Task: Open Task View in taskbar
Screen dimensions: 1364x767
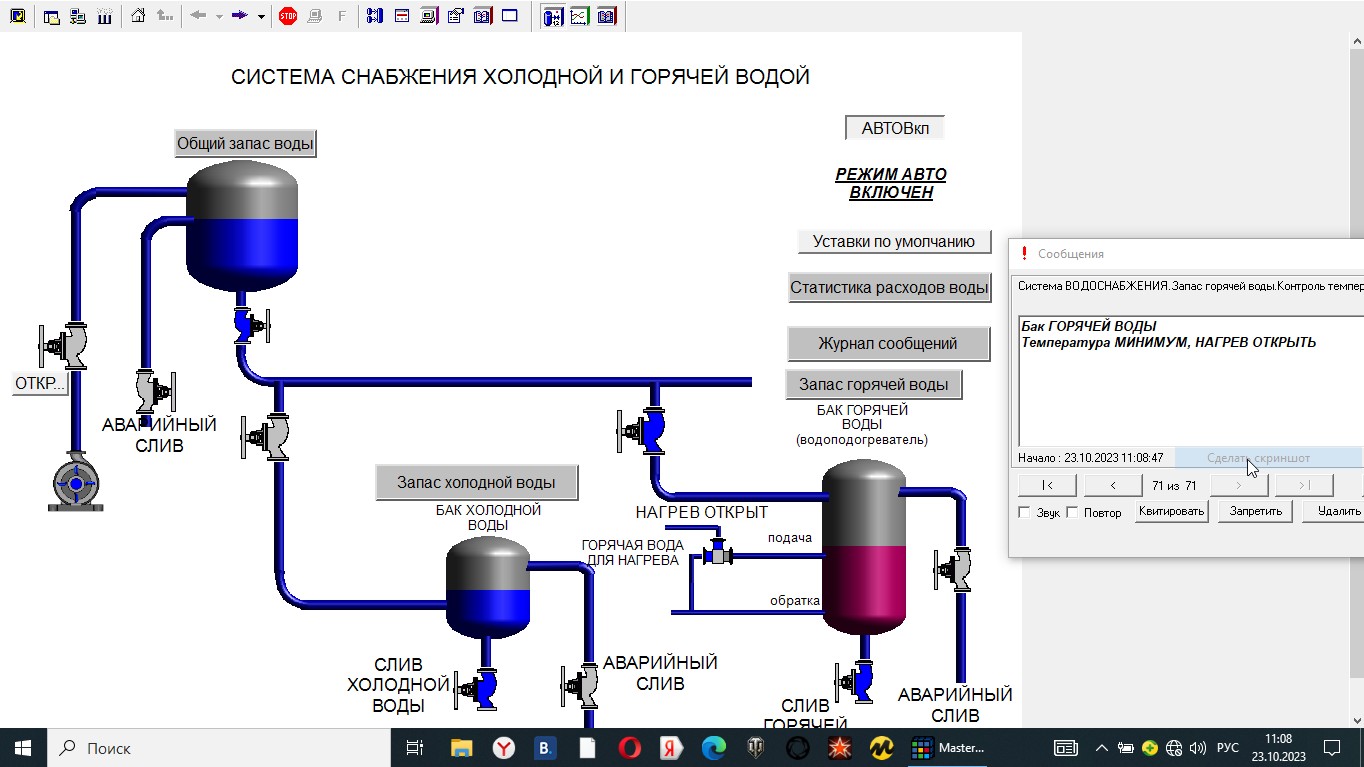Action: pyautogui.click(x=415, y=747)
